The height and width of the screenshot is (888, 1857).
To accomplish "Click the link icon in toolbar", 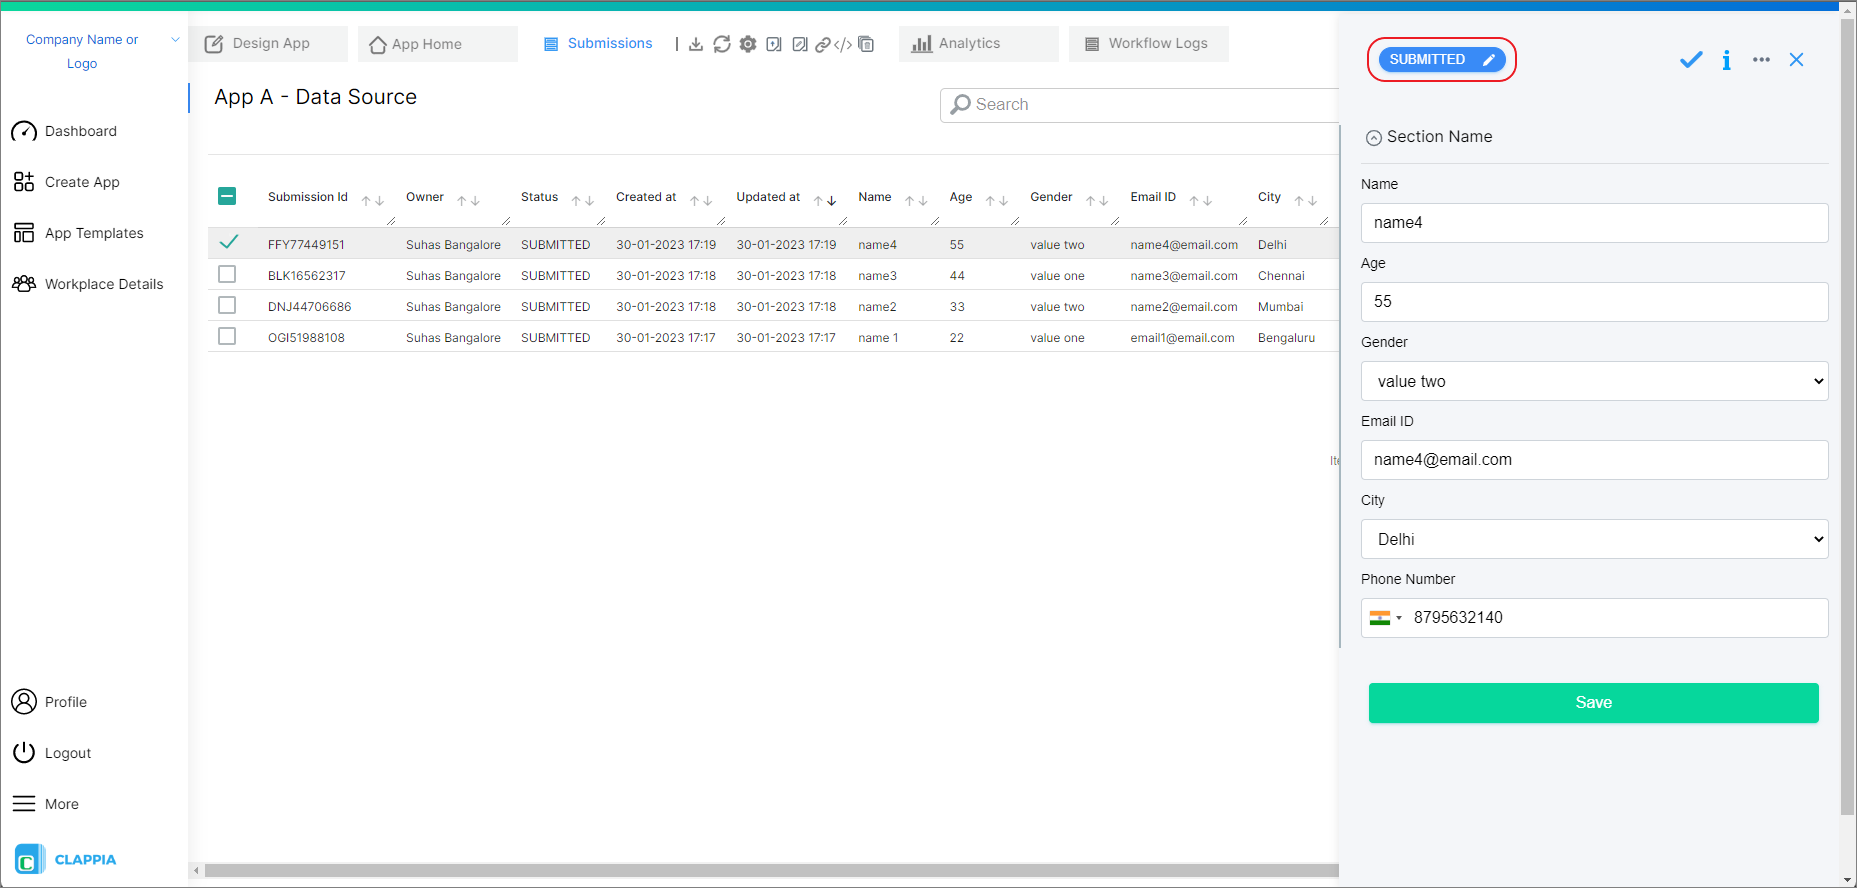I will click(x=823, y=44).
